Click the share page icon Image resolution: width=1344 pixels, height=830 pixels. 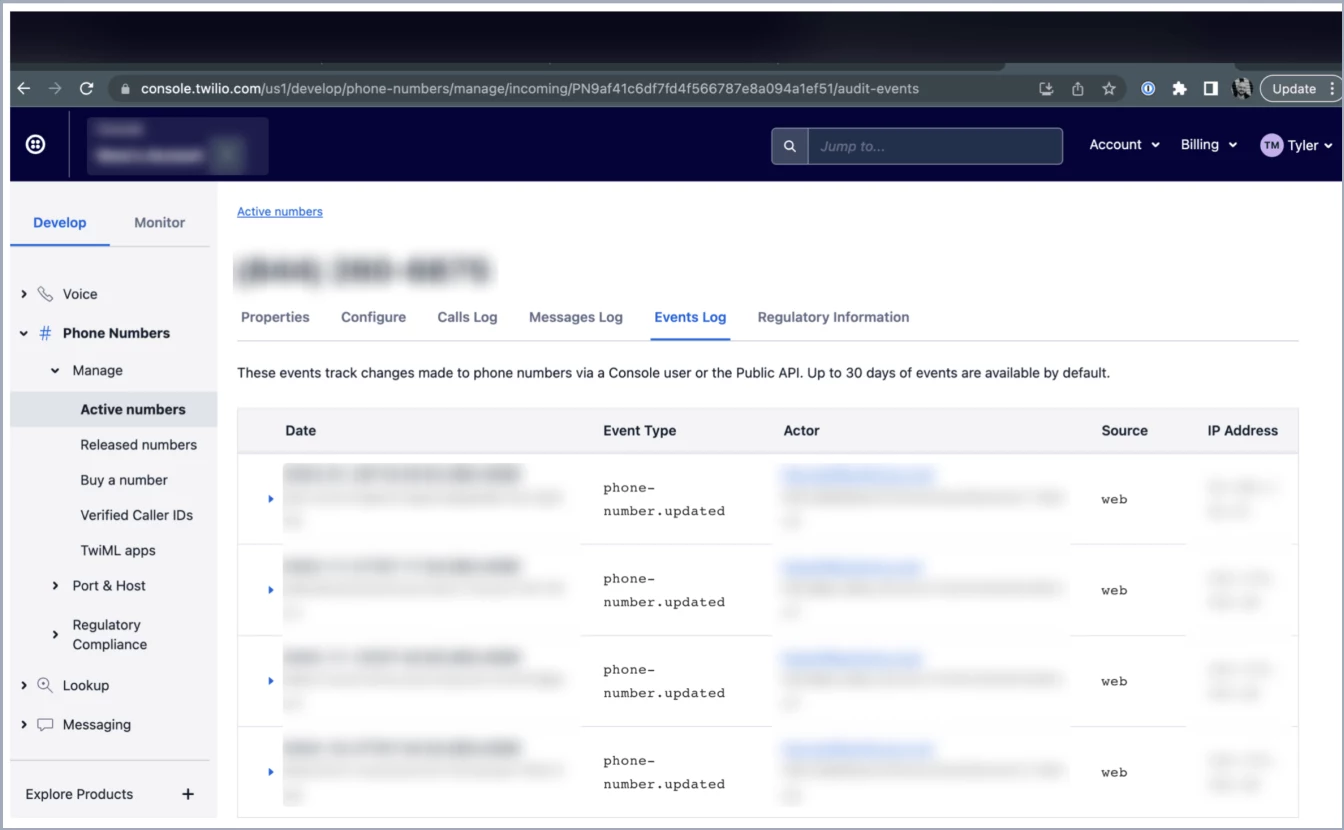(1078, 89)
